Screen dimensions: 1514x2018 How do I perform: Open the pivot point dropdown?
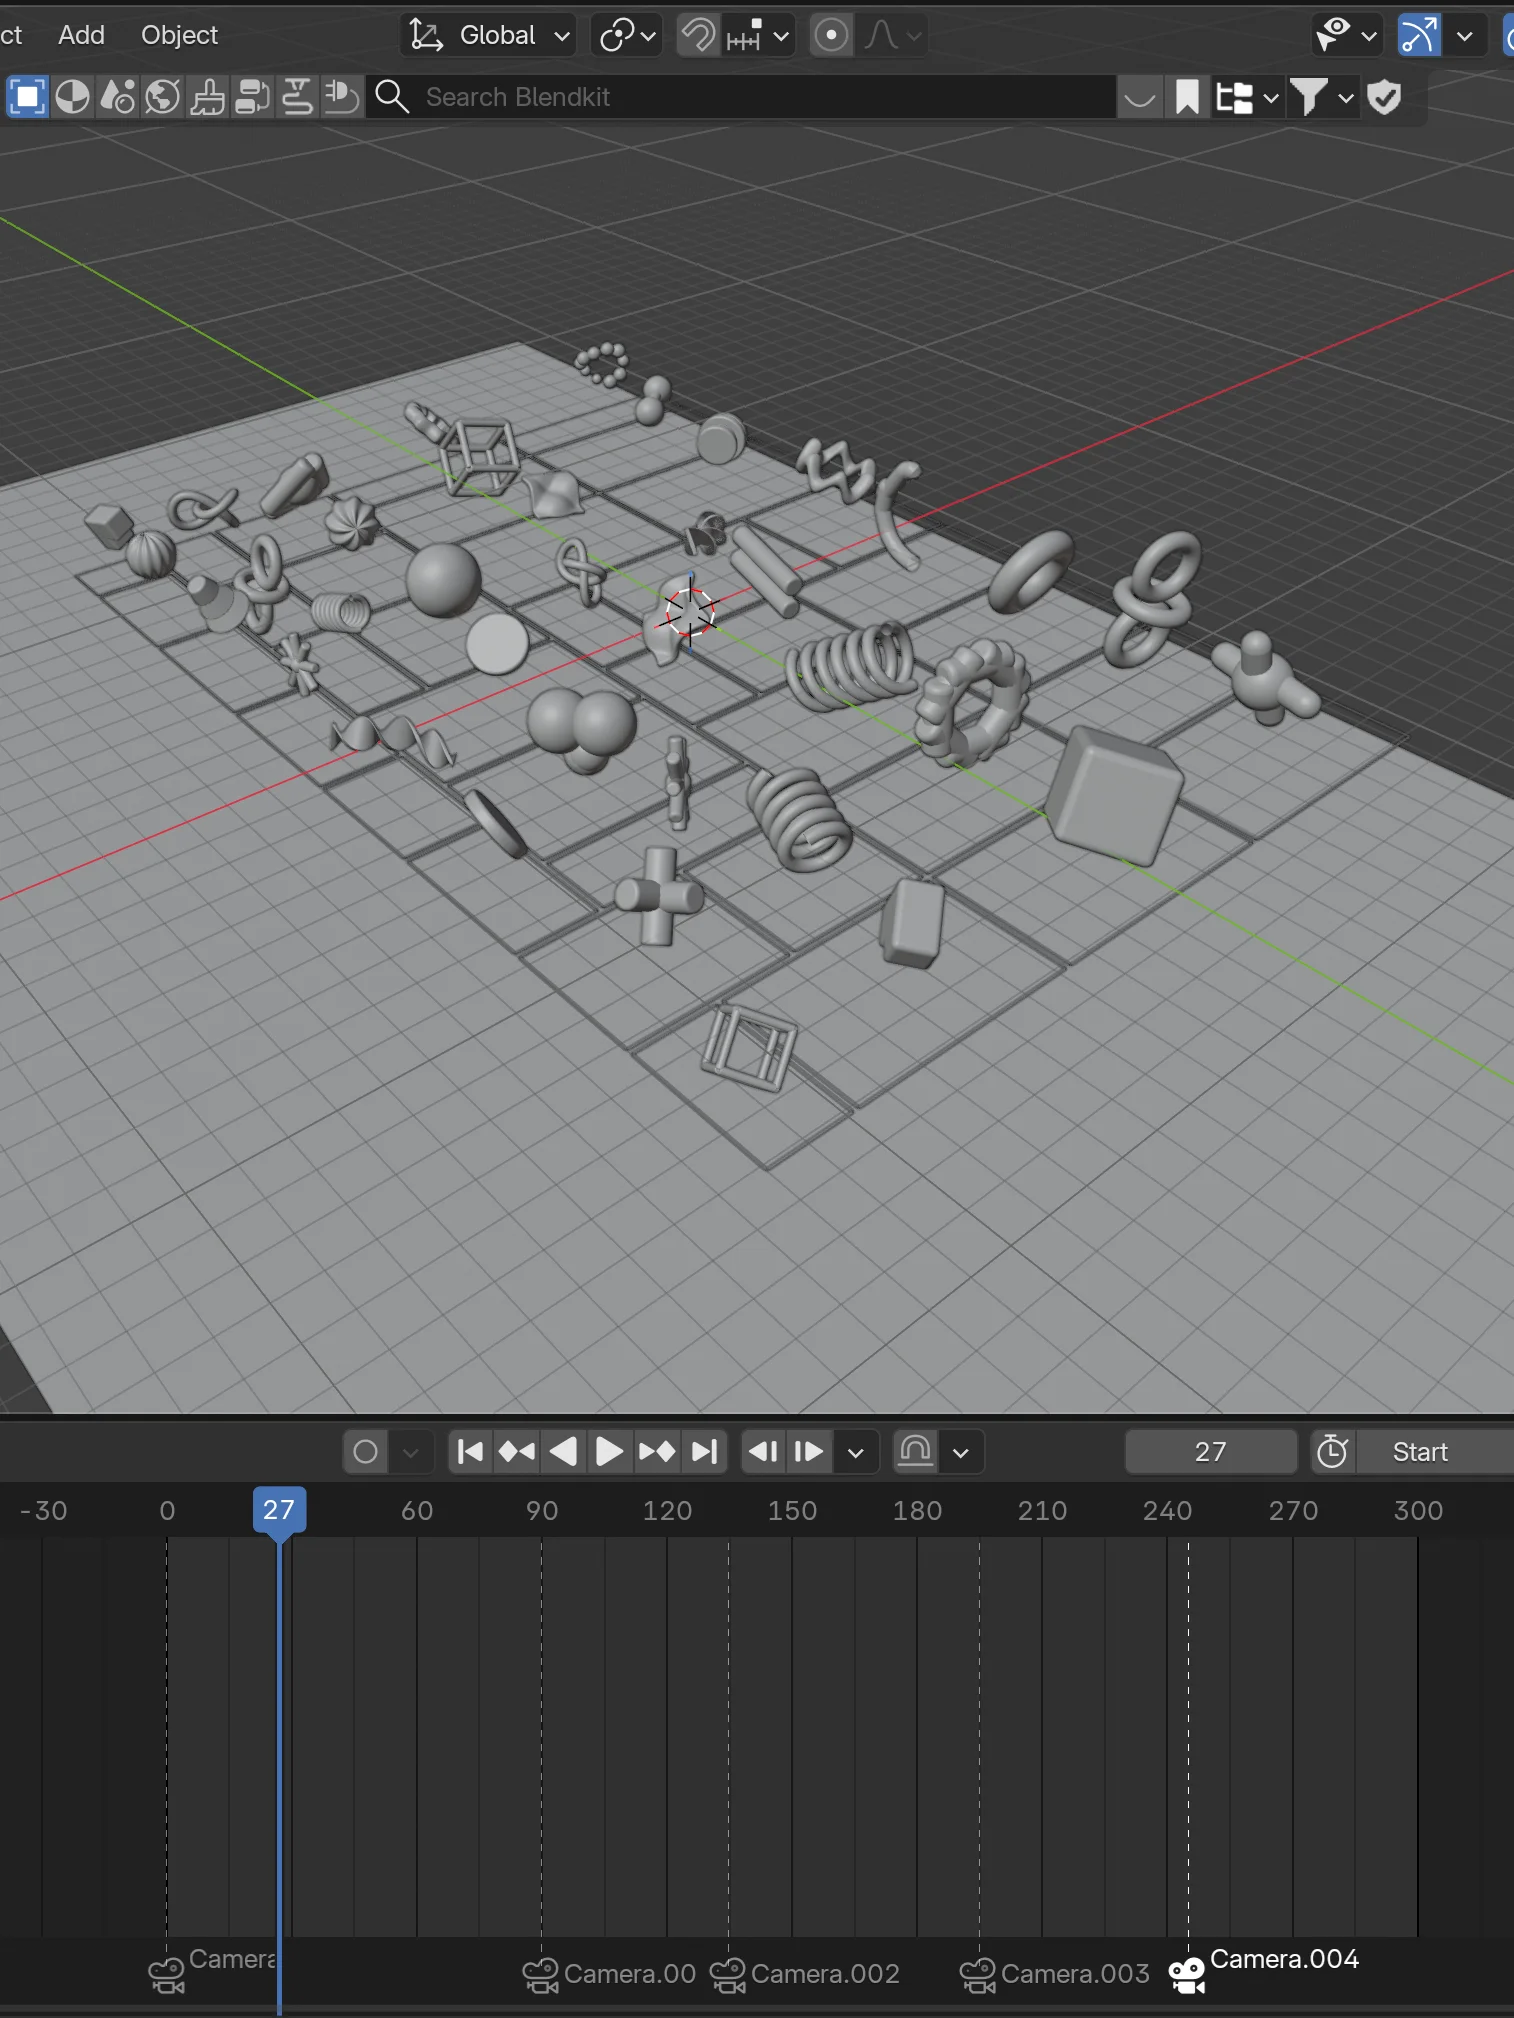[627, 35]
